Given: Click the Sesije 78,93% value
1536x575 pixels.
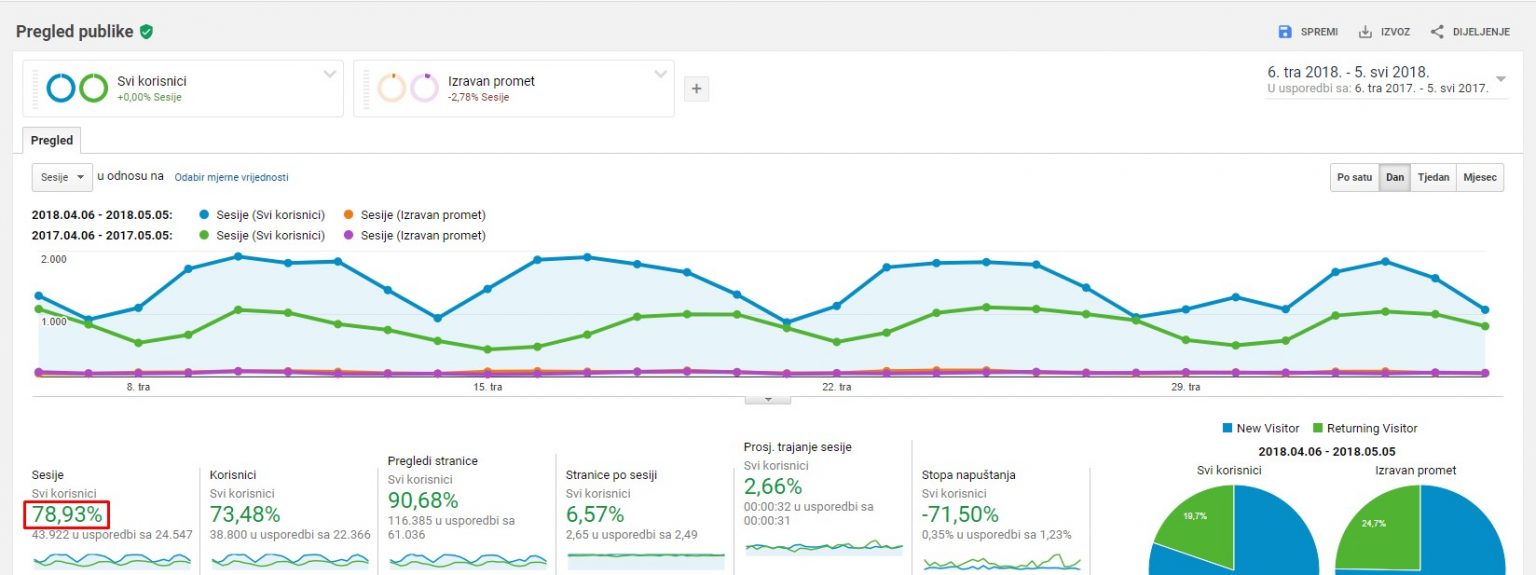Looking at the screenshot, I should (x=67, y=515).
